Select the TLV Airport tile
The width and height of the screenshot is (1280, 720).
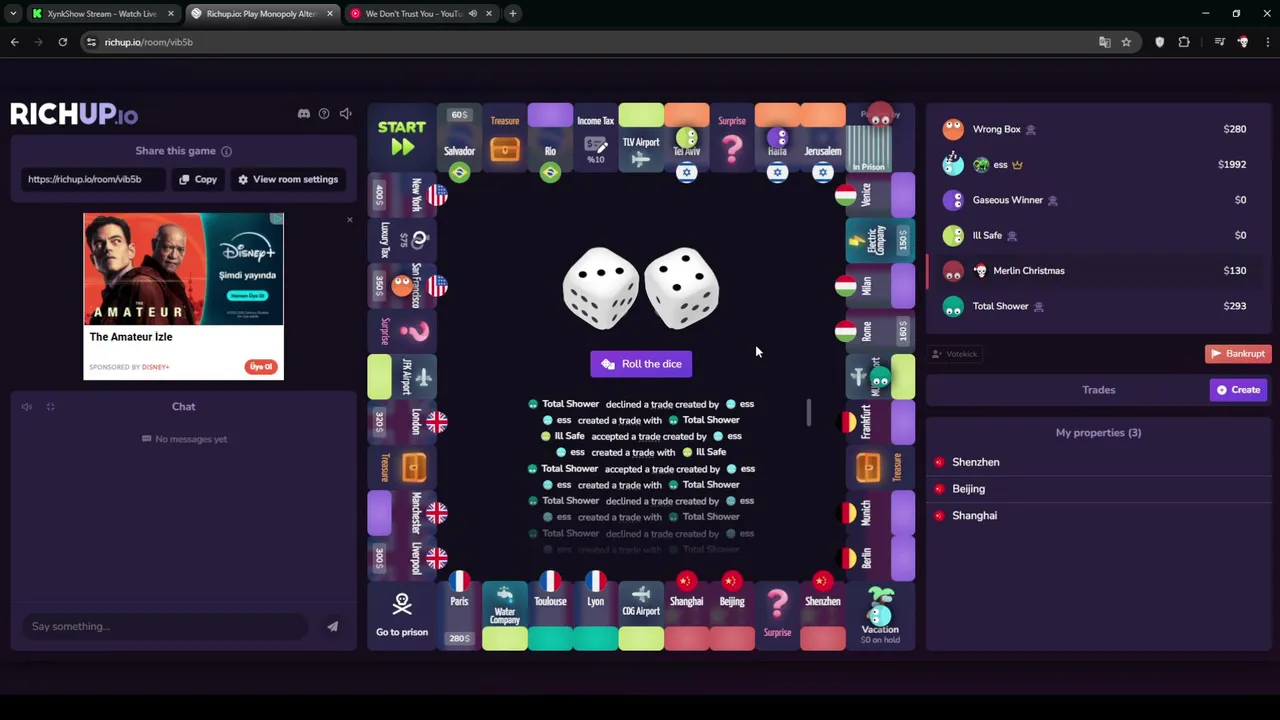pos(641,138)
